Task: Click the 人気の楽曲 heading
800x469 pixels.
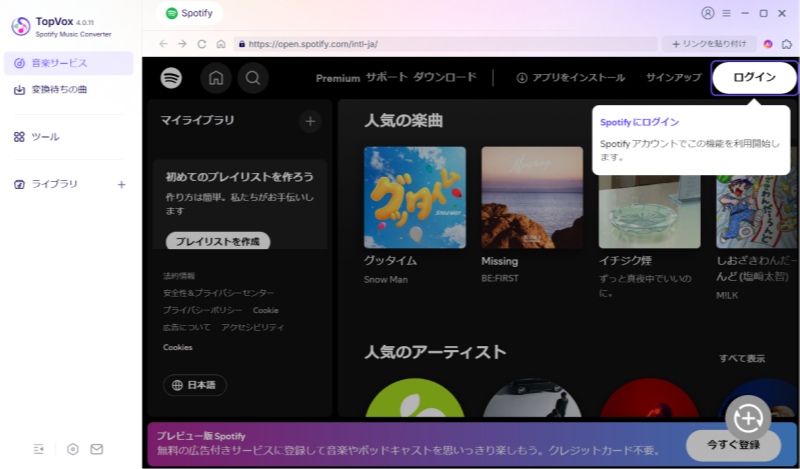Action: (404, 121)
